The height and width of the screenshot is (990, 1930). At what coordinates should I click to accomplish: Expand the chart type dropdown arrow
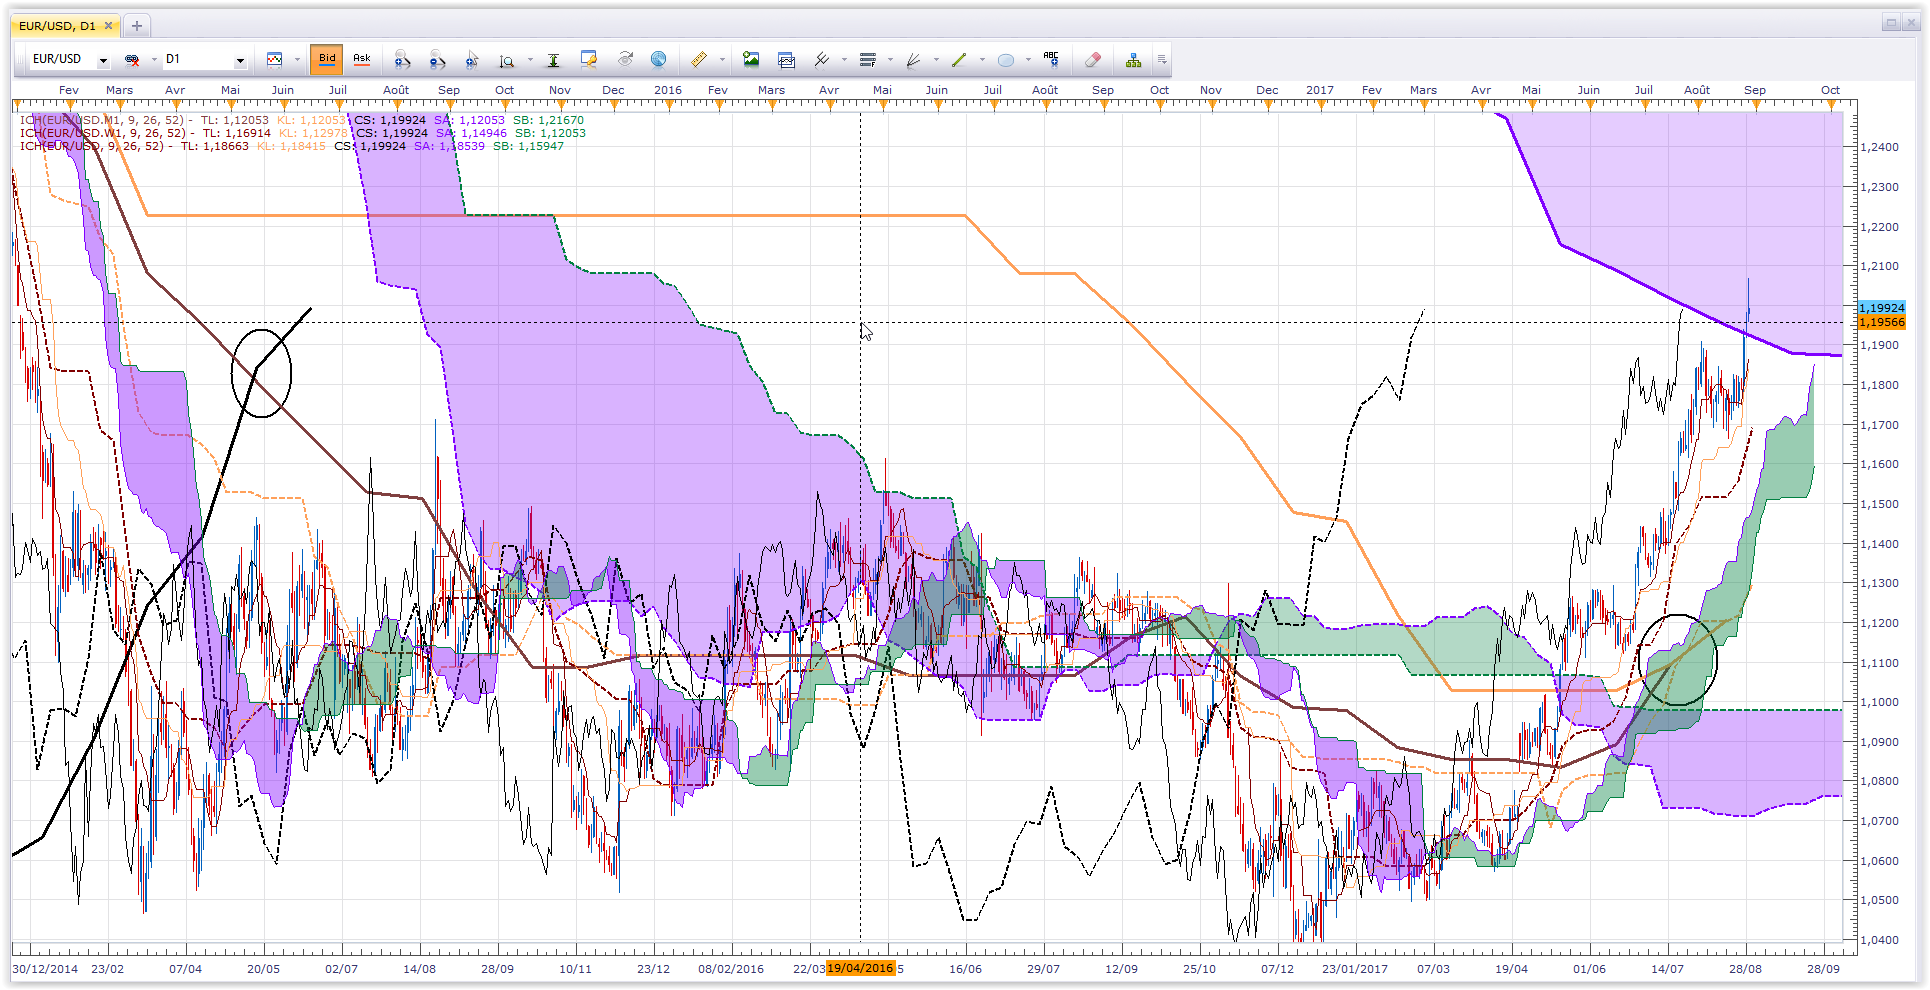tap(297, 60)
